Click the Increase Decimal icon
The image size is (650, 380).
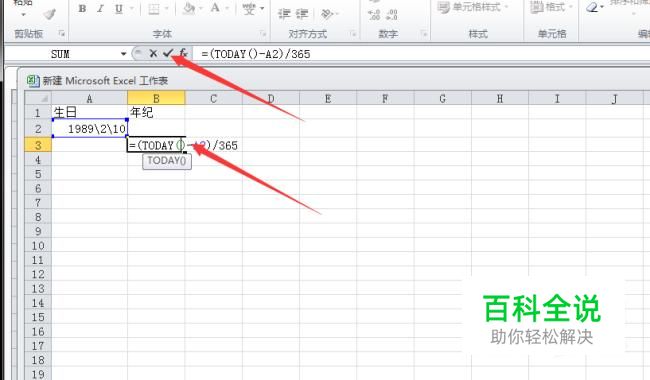374,15
